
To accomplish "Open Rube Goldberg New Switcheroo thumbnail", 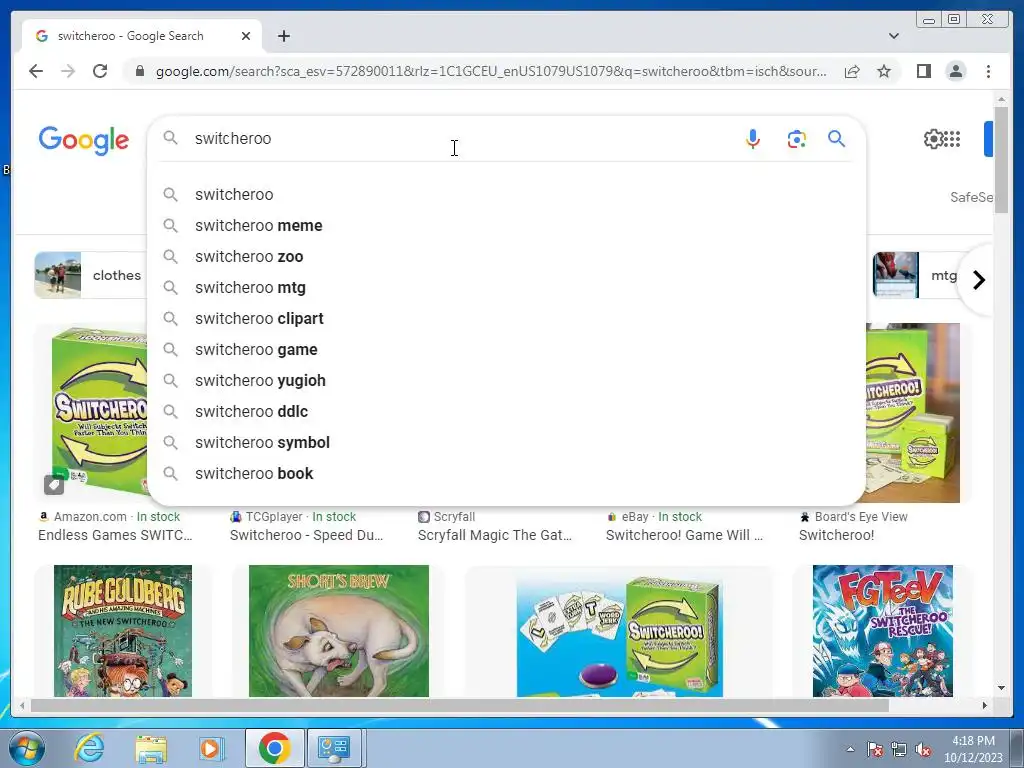I will click(x=123, y=631).
